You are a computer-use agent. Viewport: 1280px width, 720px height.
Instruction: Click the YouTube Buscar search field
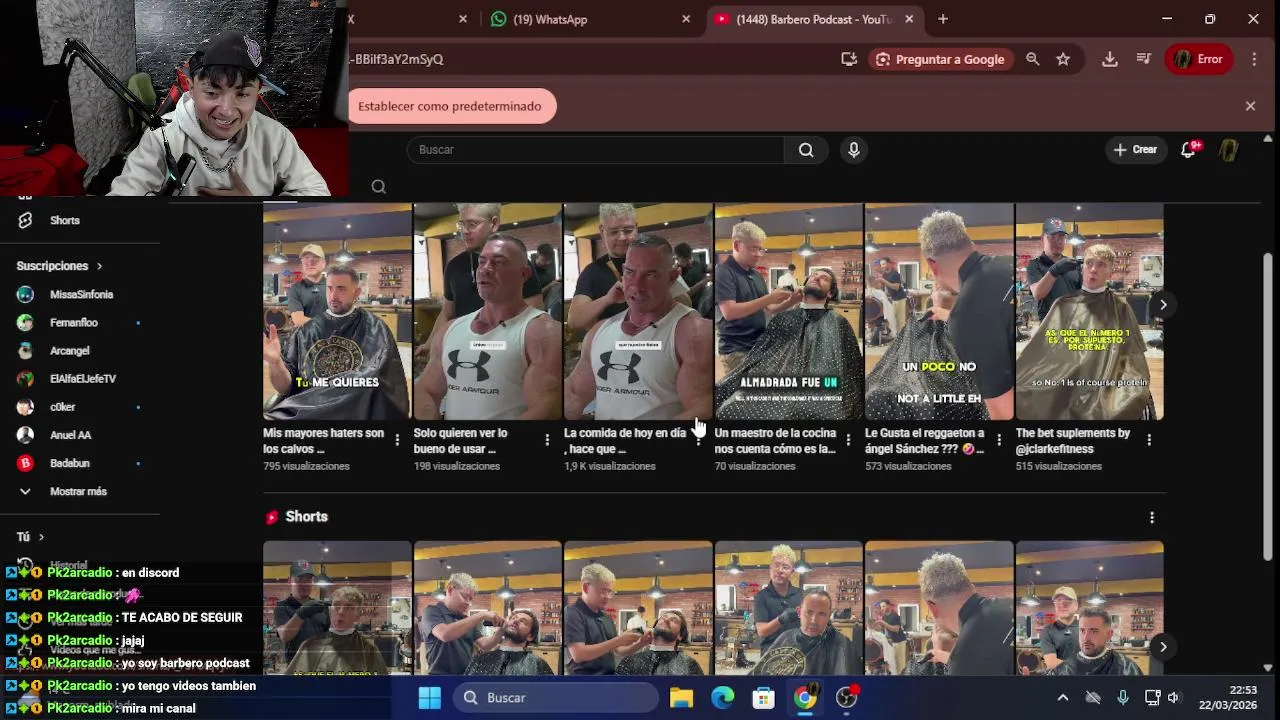(x=595, y=150)
